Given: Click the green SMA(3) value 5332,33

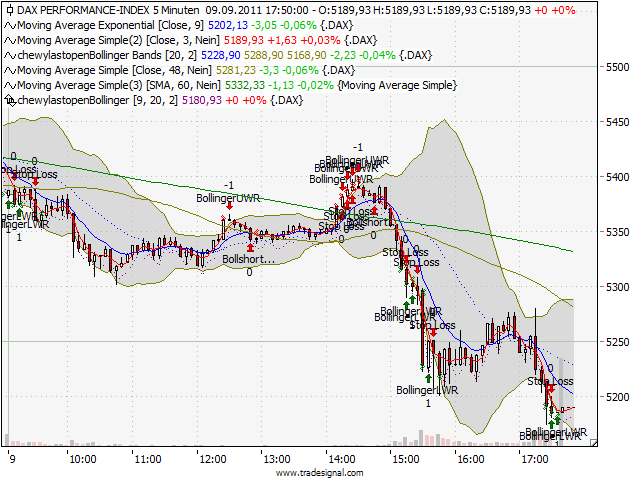Looking at the screenshot, I should point(245,85).
